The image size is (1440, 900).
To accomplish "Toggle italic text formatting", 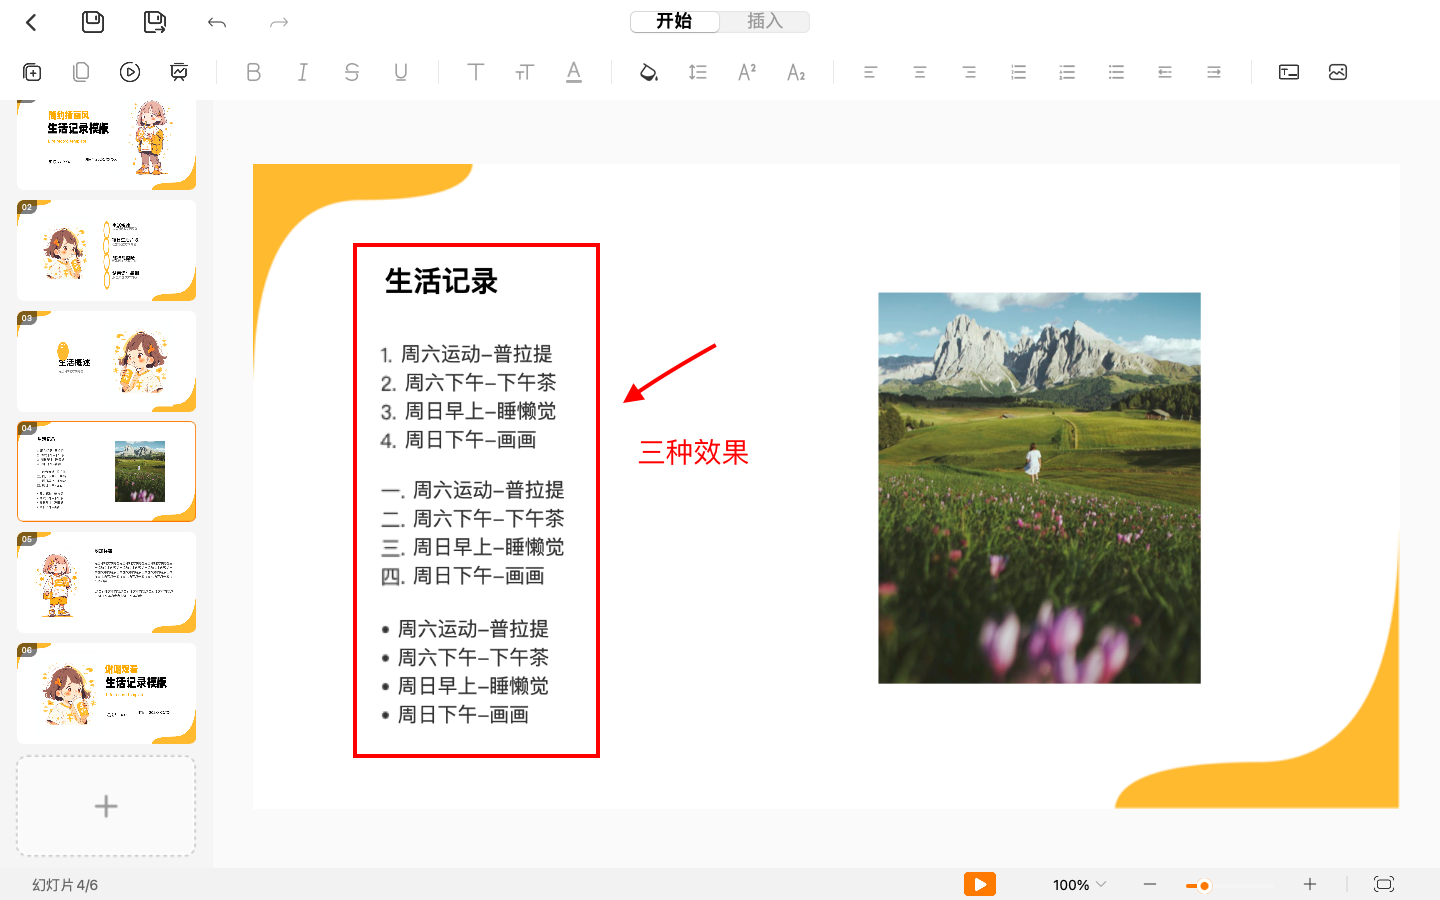I will click(x=302, y=71).
